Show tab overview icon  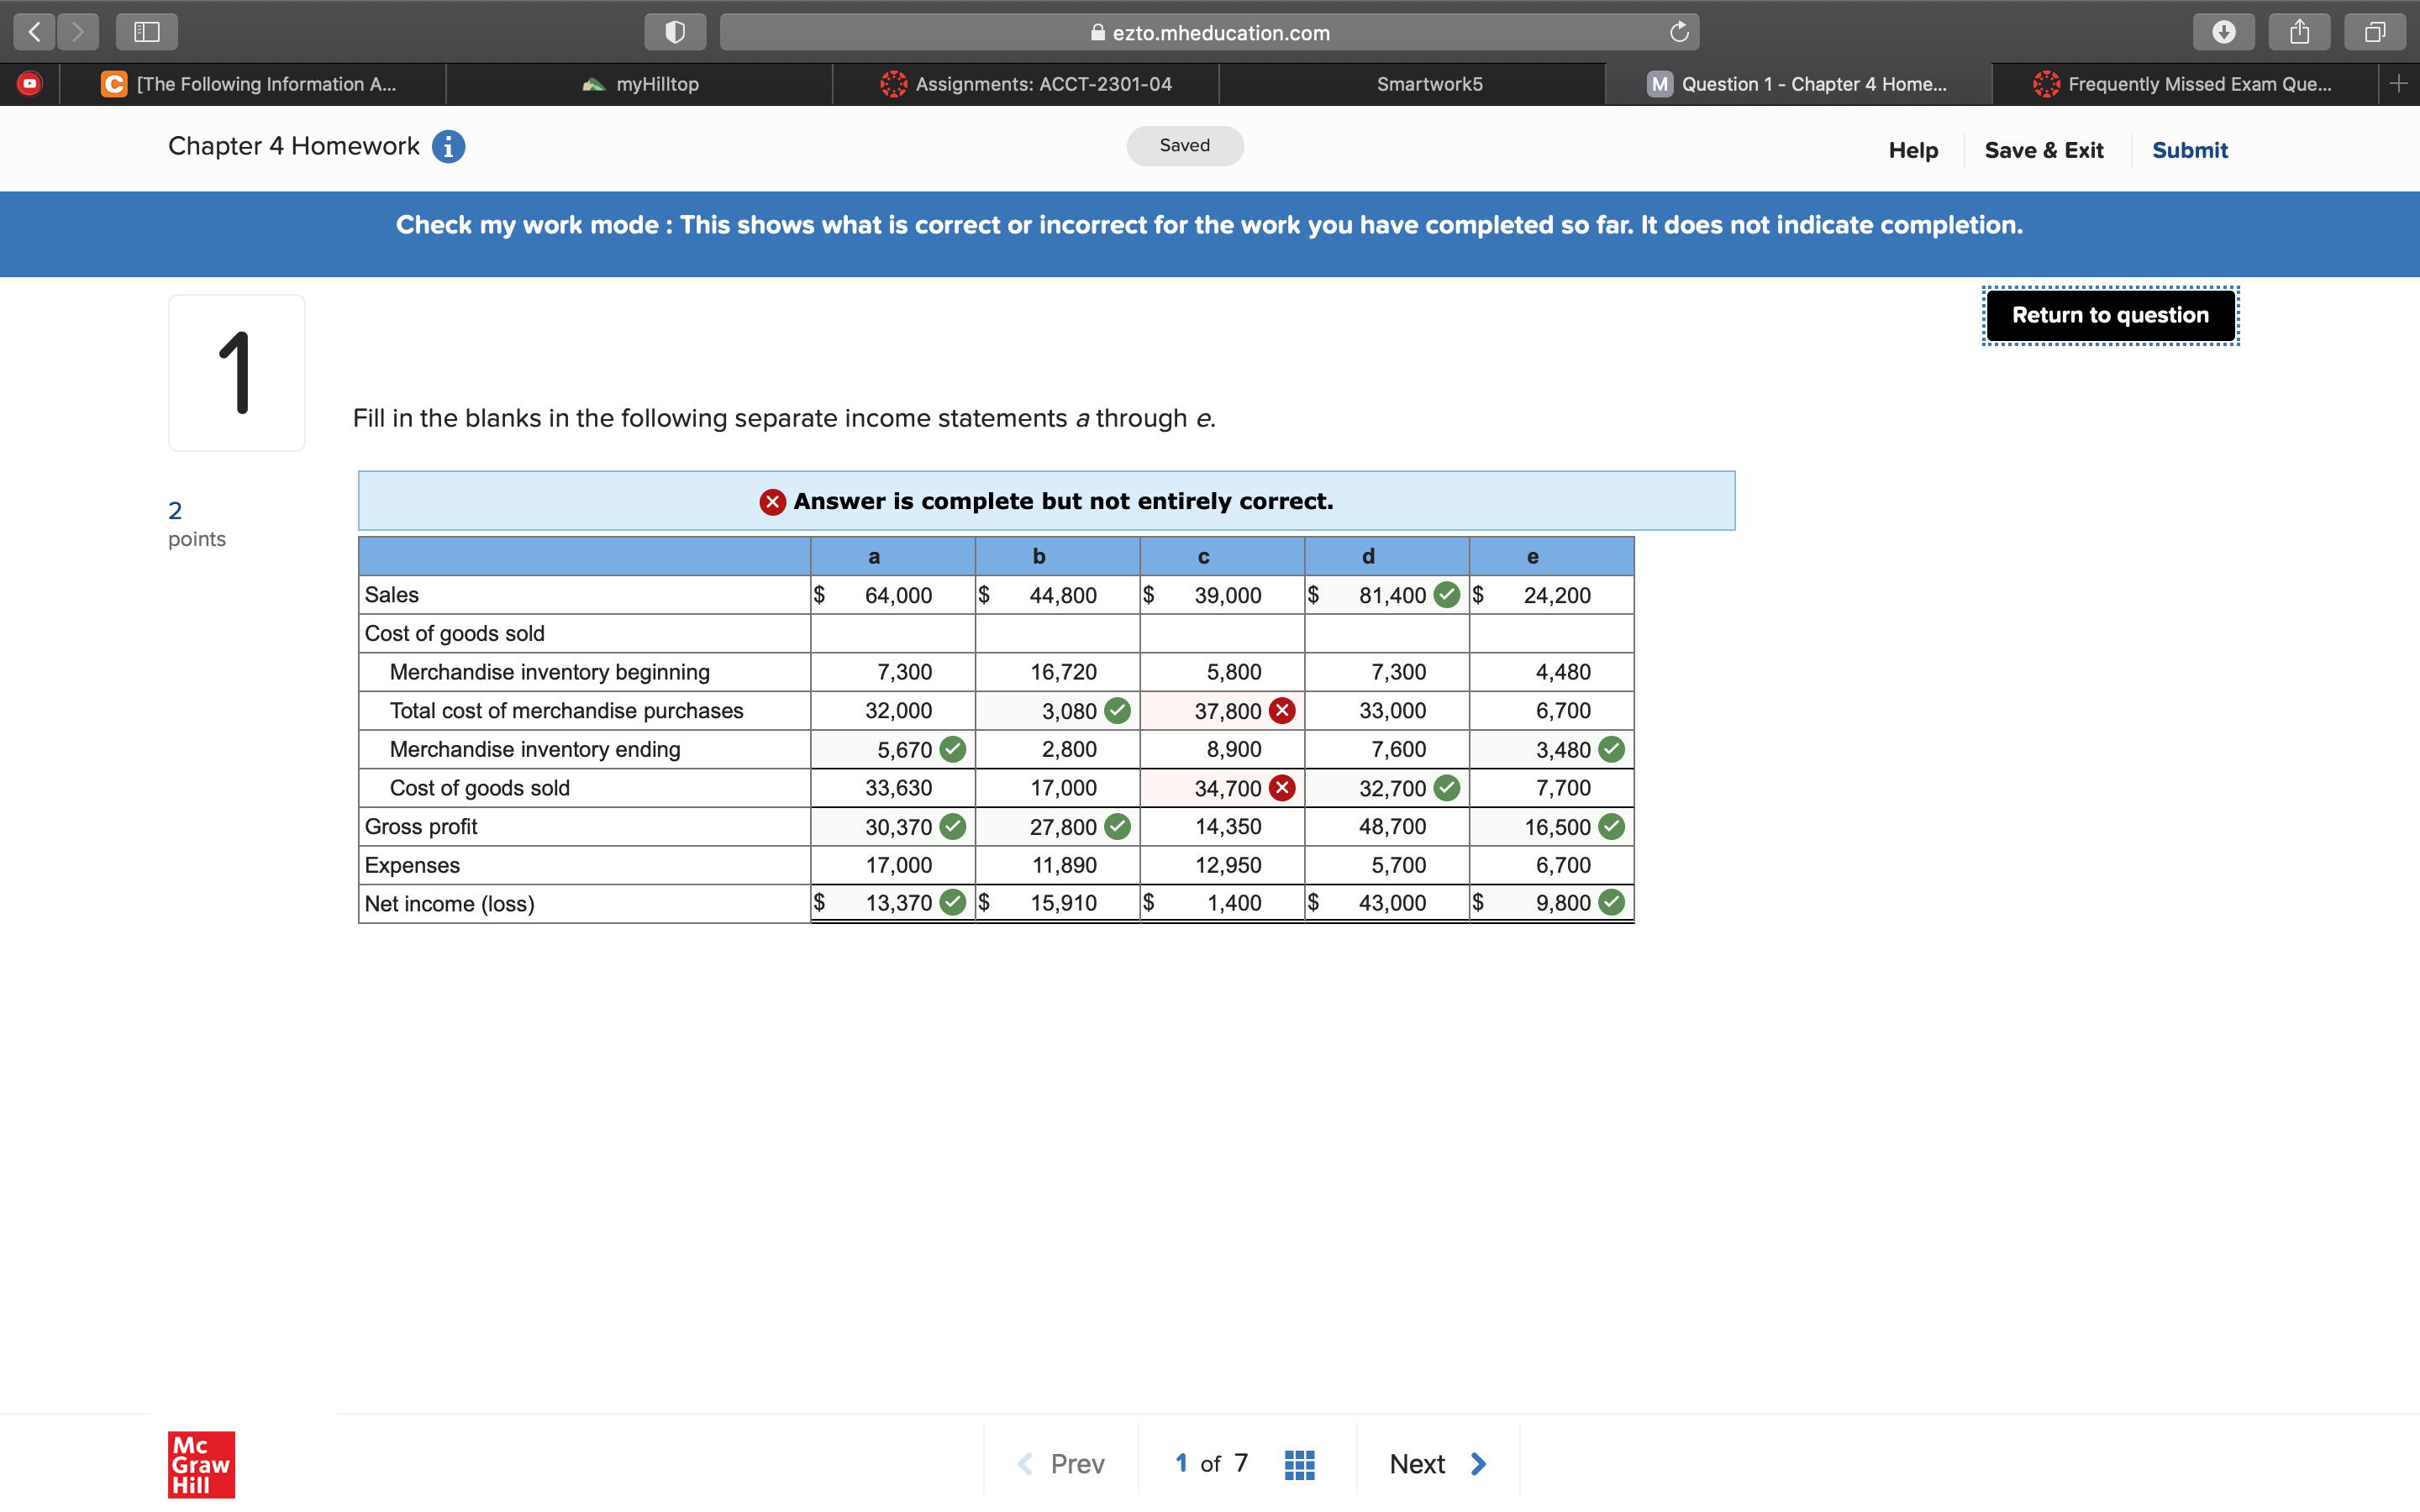[2375, 32]
